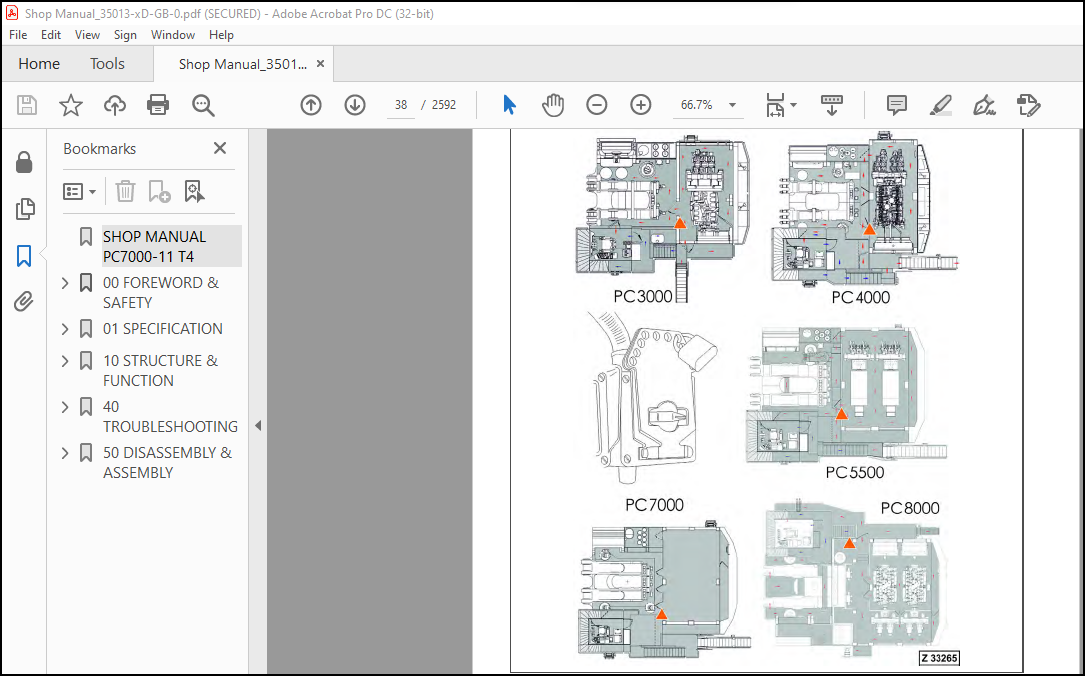
Task: Click the PC8000 diagram label
Action: [x=910, y=508]
